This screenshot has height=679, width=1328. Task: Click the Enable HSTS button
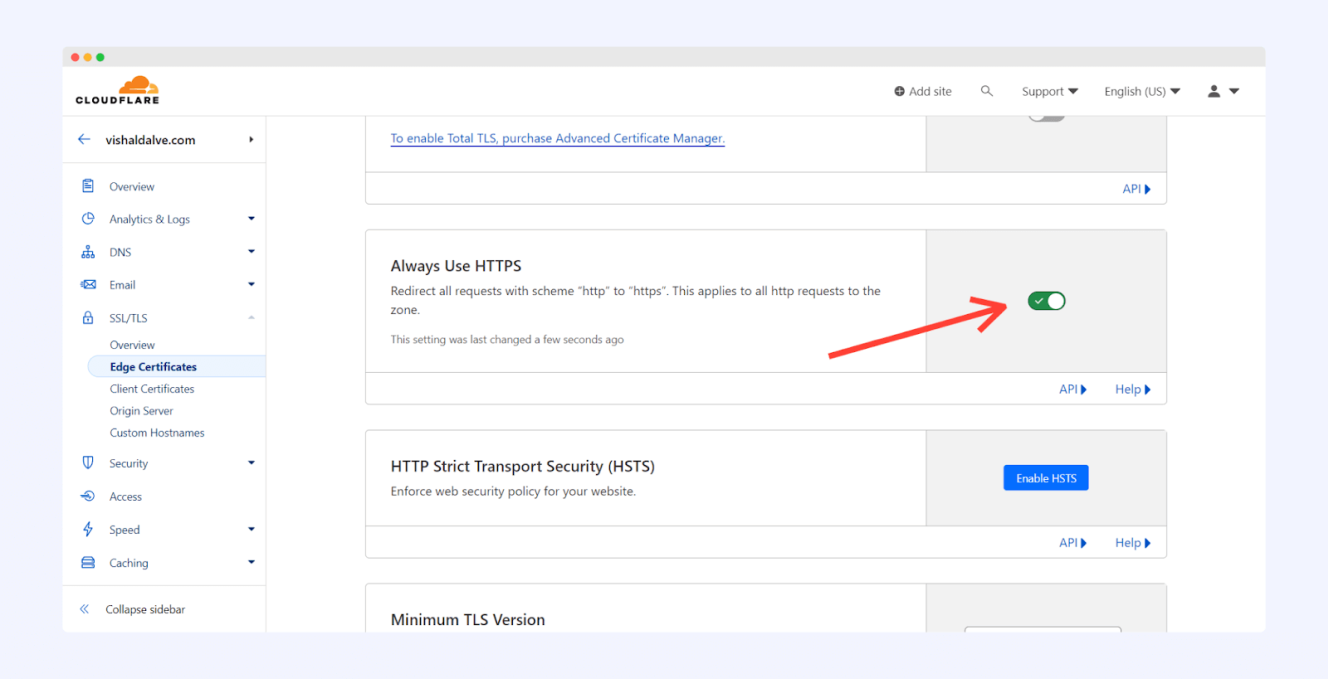point(1046,477)
